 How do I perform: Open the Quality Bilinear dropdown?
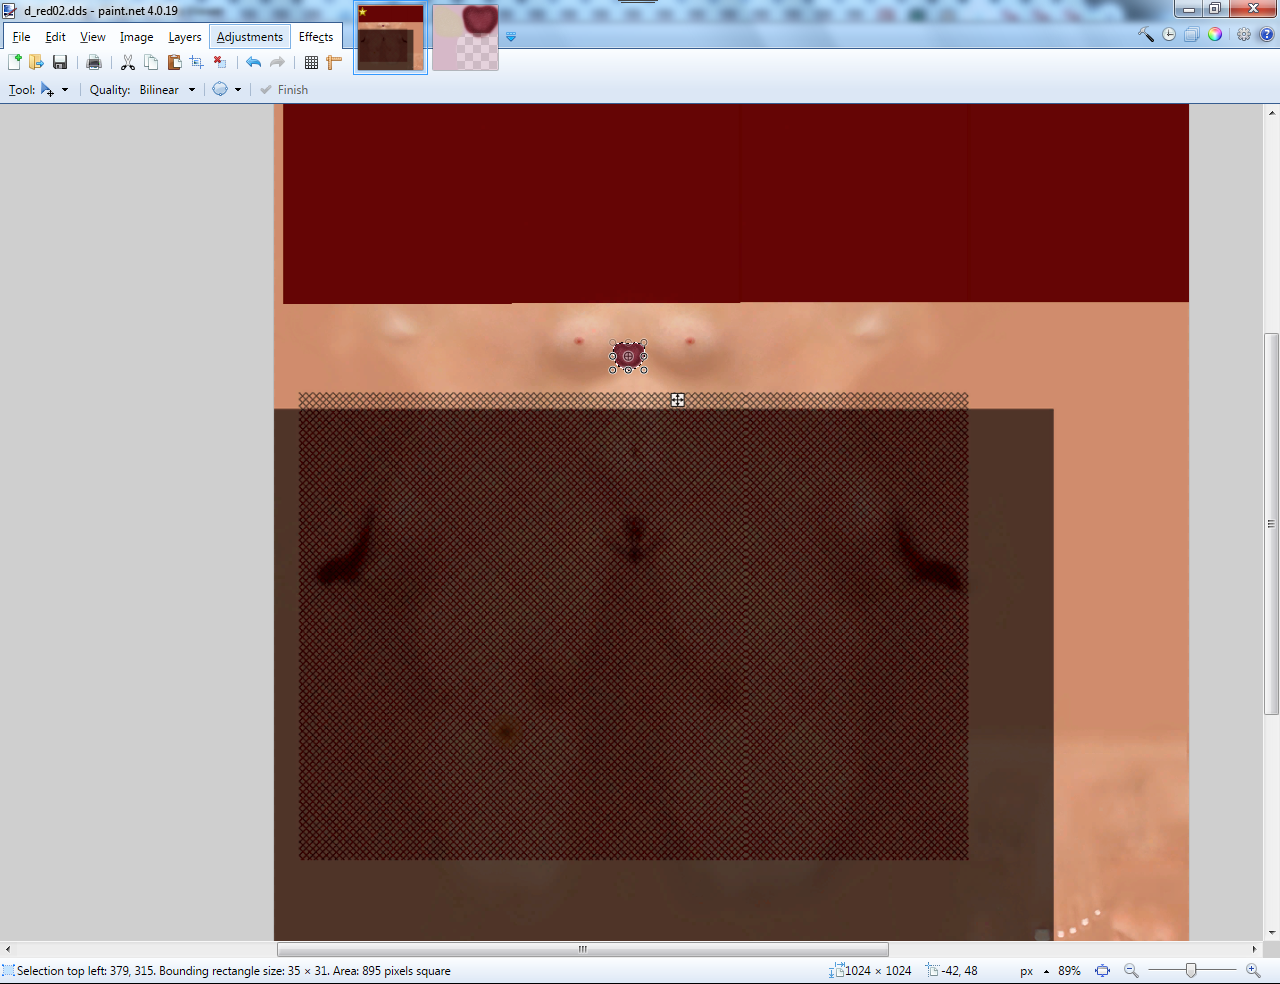tap(167, 90)
